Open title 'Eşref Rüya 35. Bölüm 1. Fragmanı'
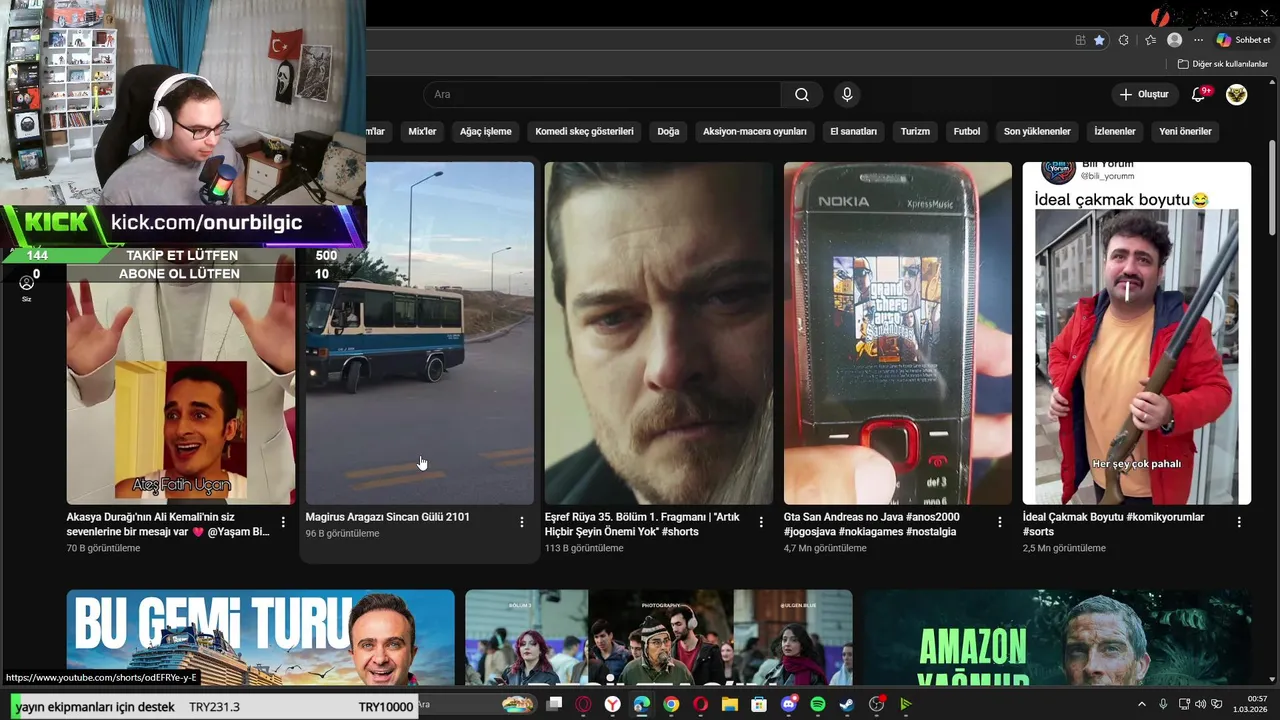 click(642, 524)
